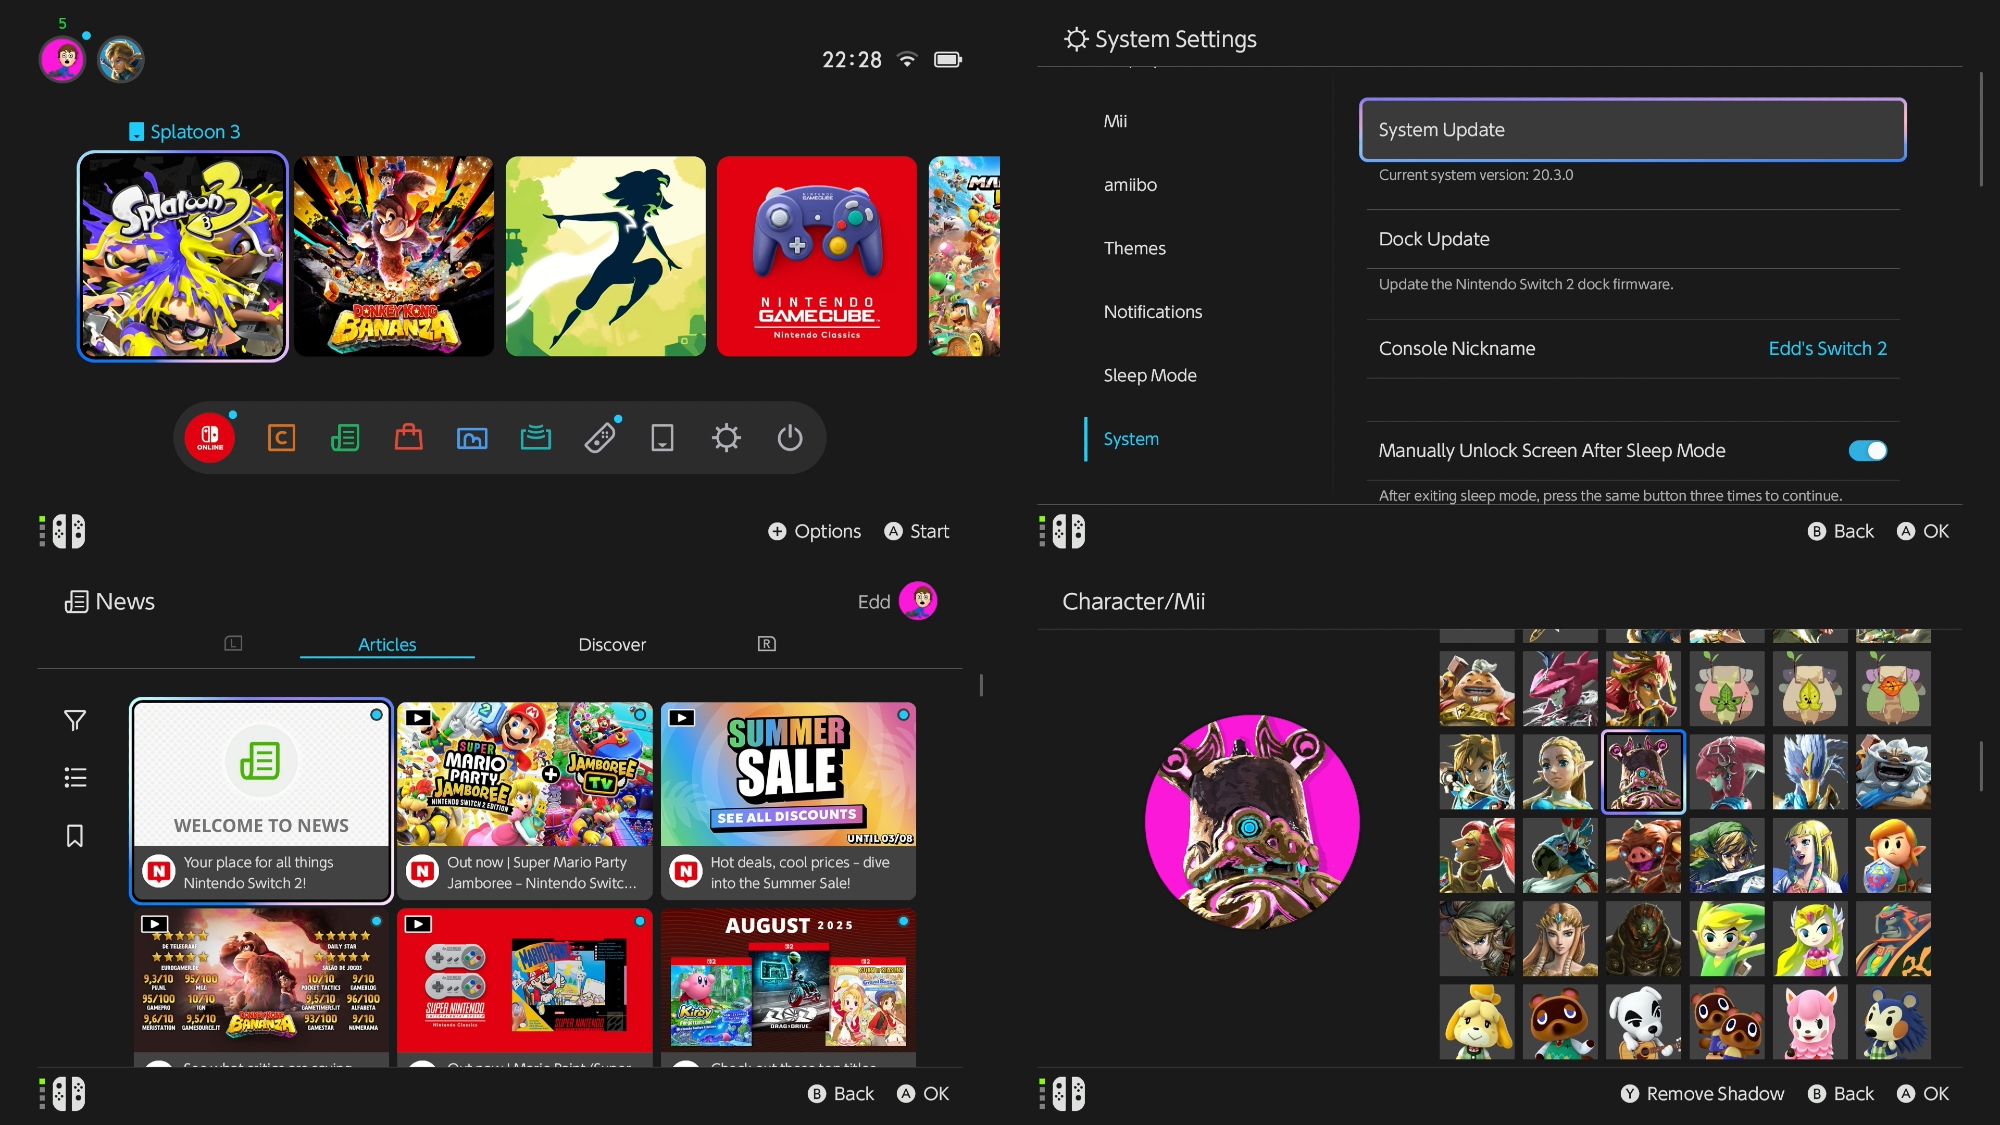Open the news bookmark icon

click(x=75, y=836)
